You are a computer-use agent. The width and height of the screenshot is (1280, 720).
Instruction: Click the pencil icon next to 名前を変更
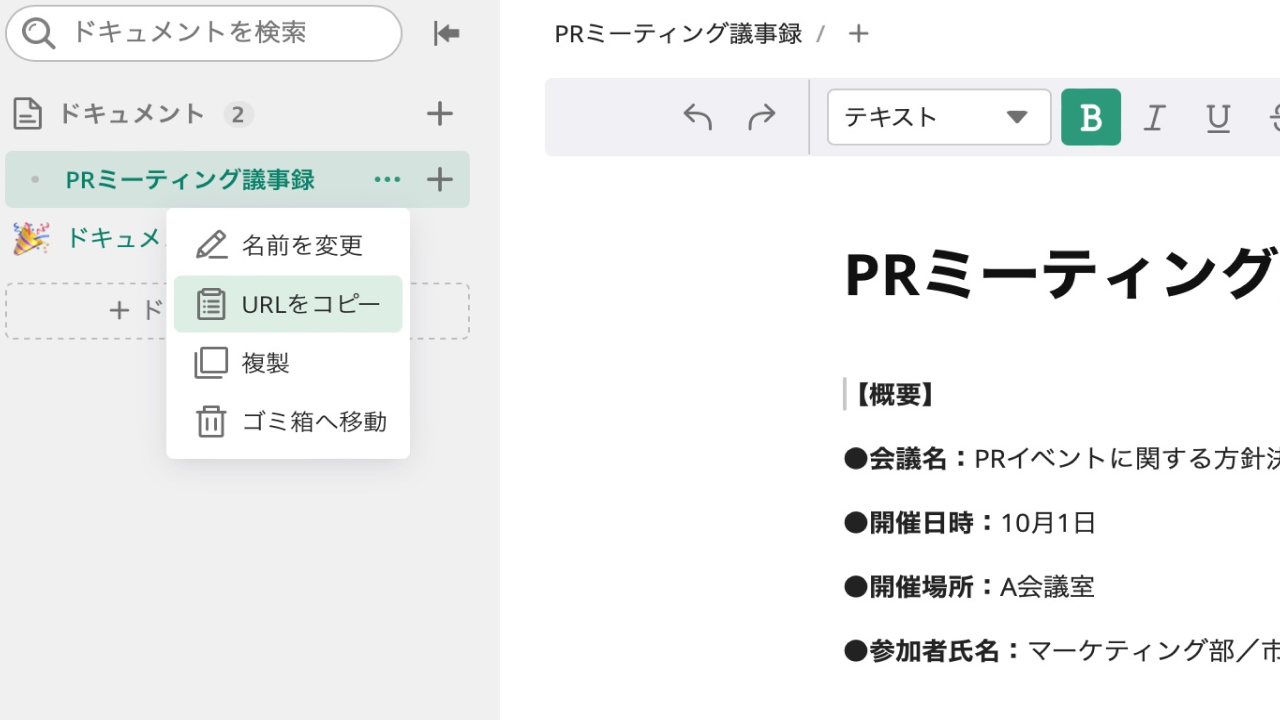point(210,244)
